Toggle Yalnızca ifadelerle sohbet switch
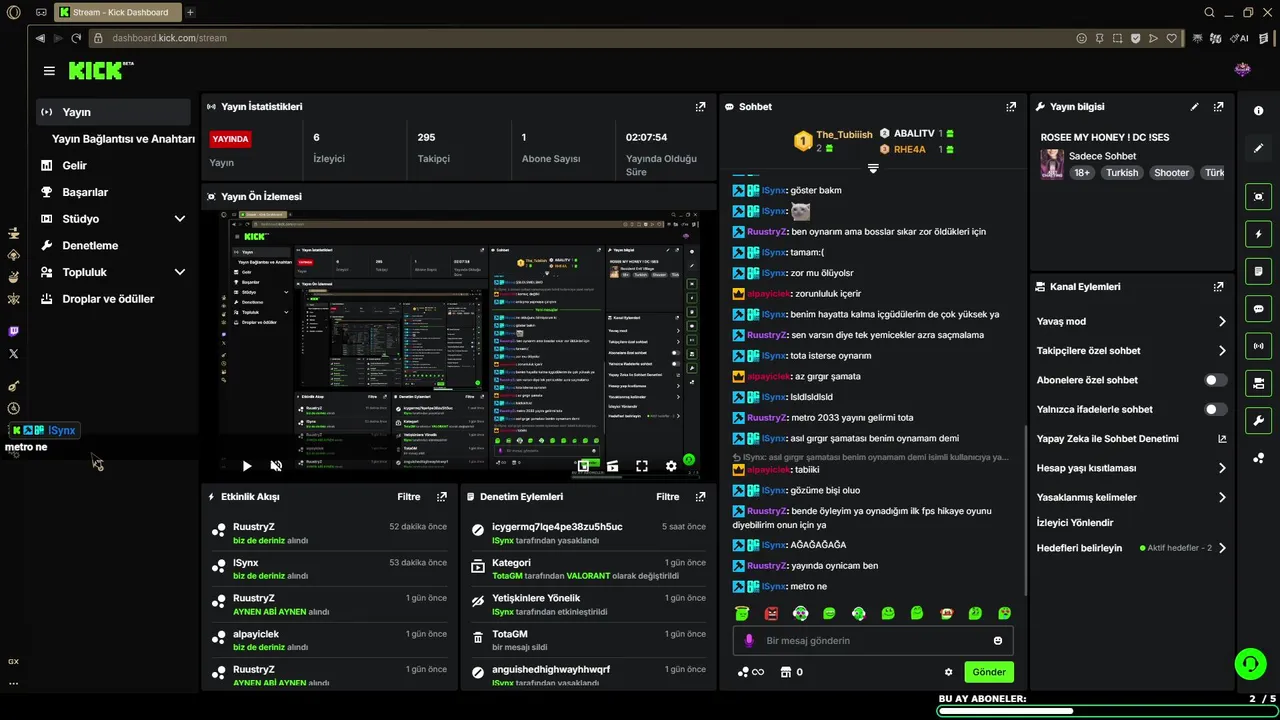 (x=1215, y=409)
